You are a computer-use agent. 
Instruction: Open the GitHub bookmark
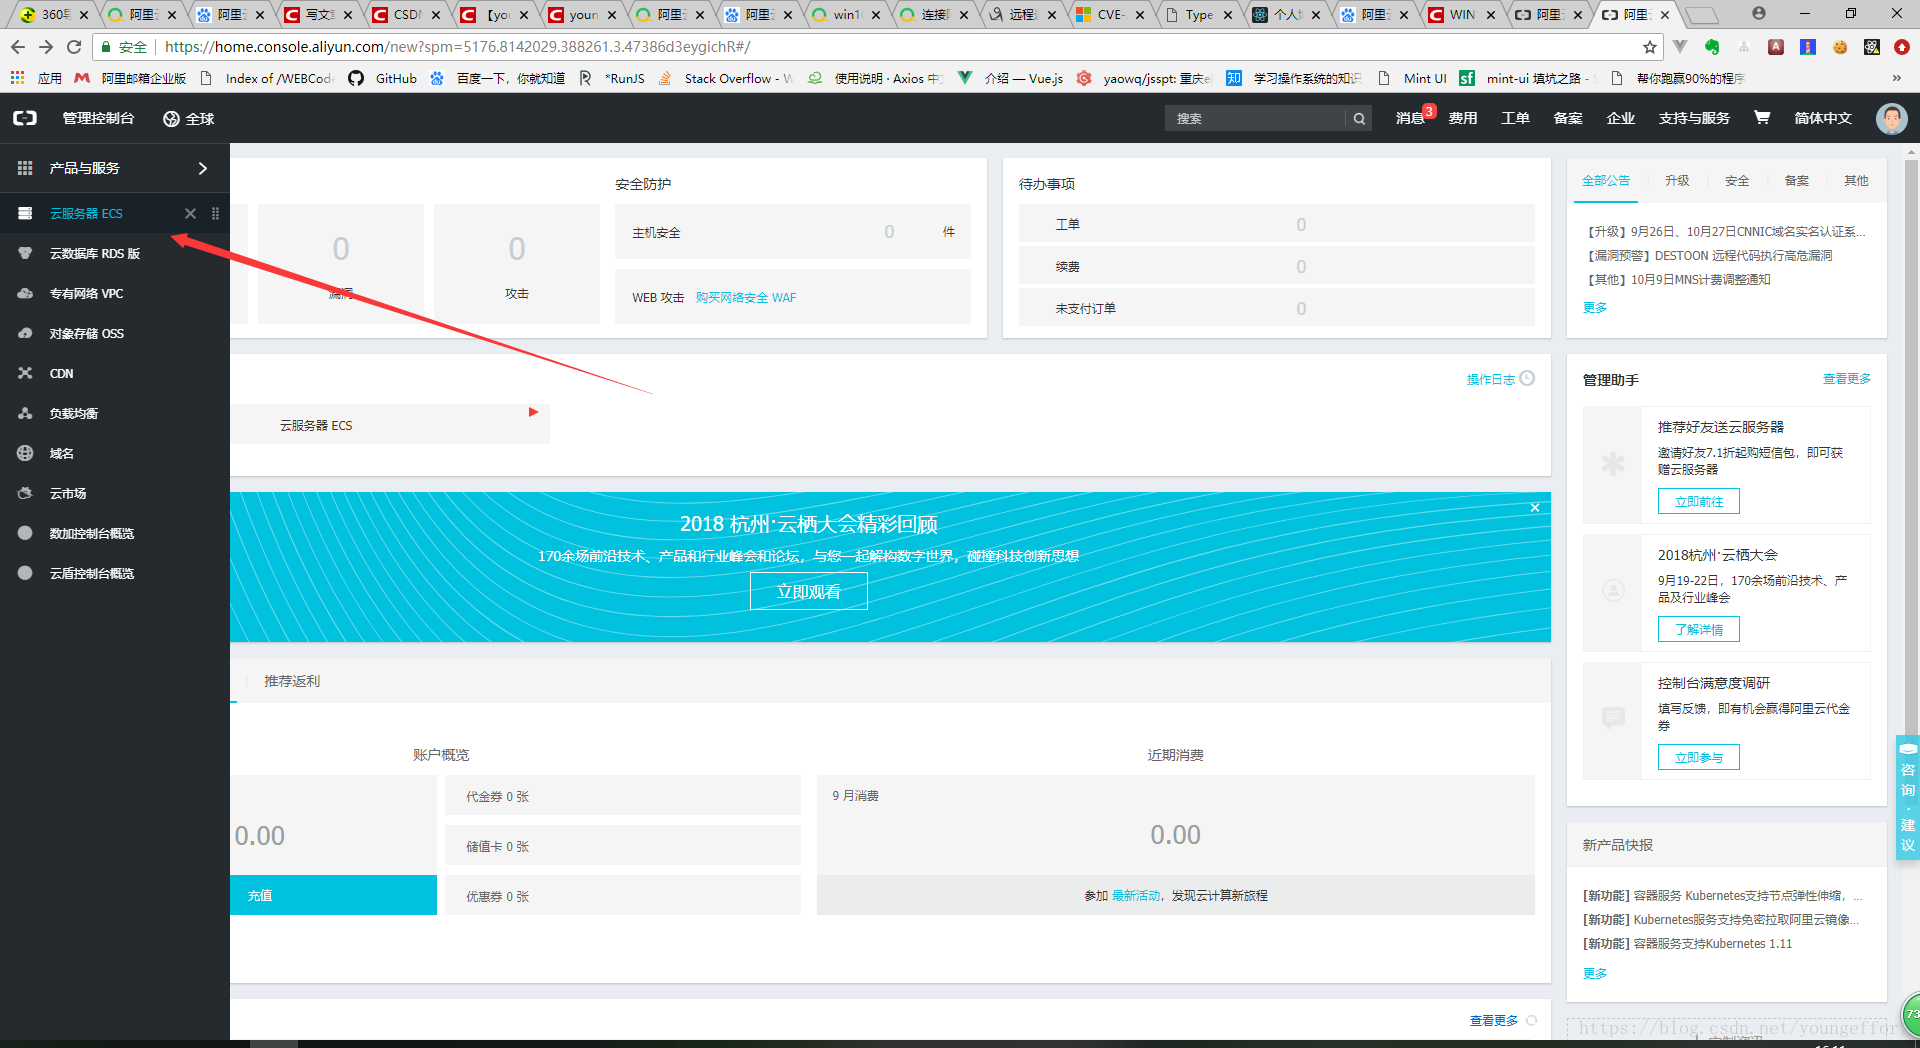pos(383,78)
